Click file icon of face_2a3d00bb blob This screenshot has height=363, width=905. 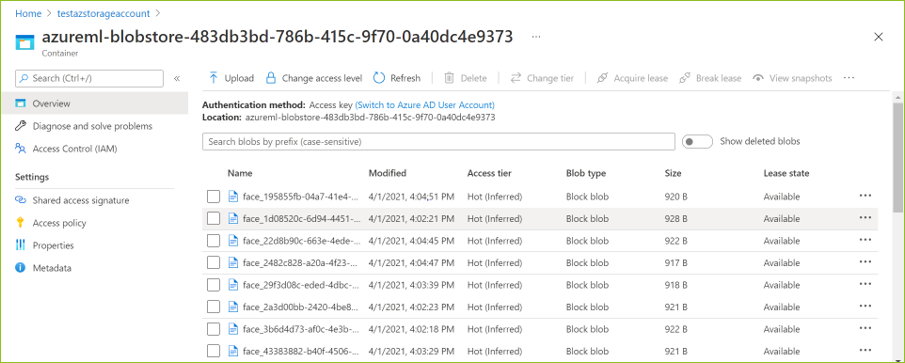[x=233, y=306]
